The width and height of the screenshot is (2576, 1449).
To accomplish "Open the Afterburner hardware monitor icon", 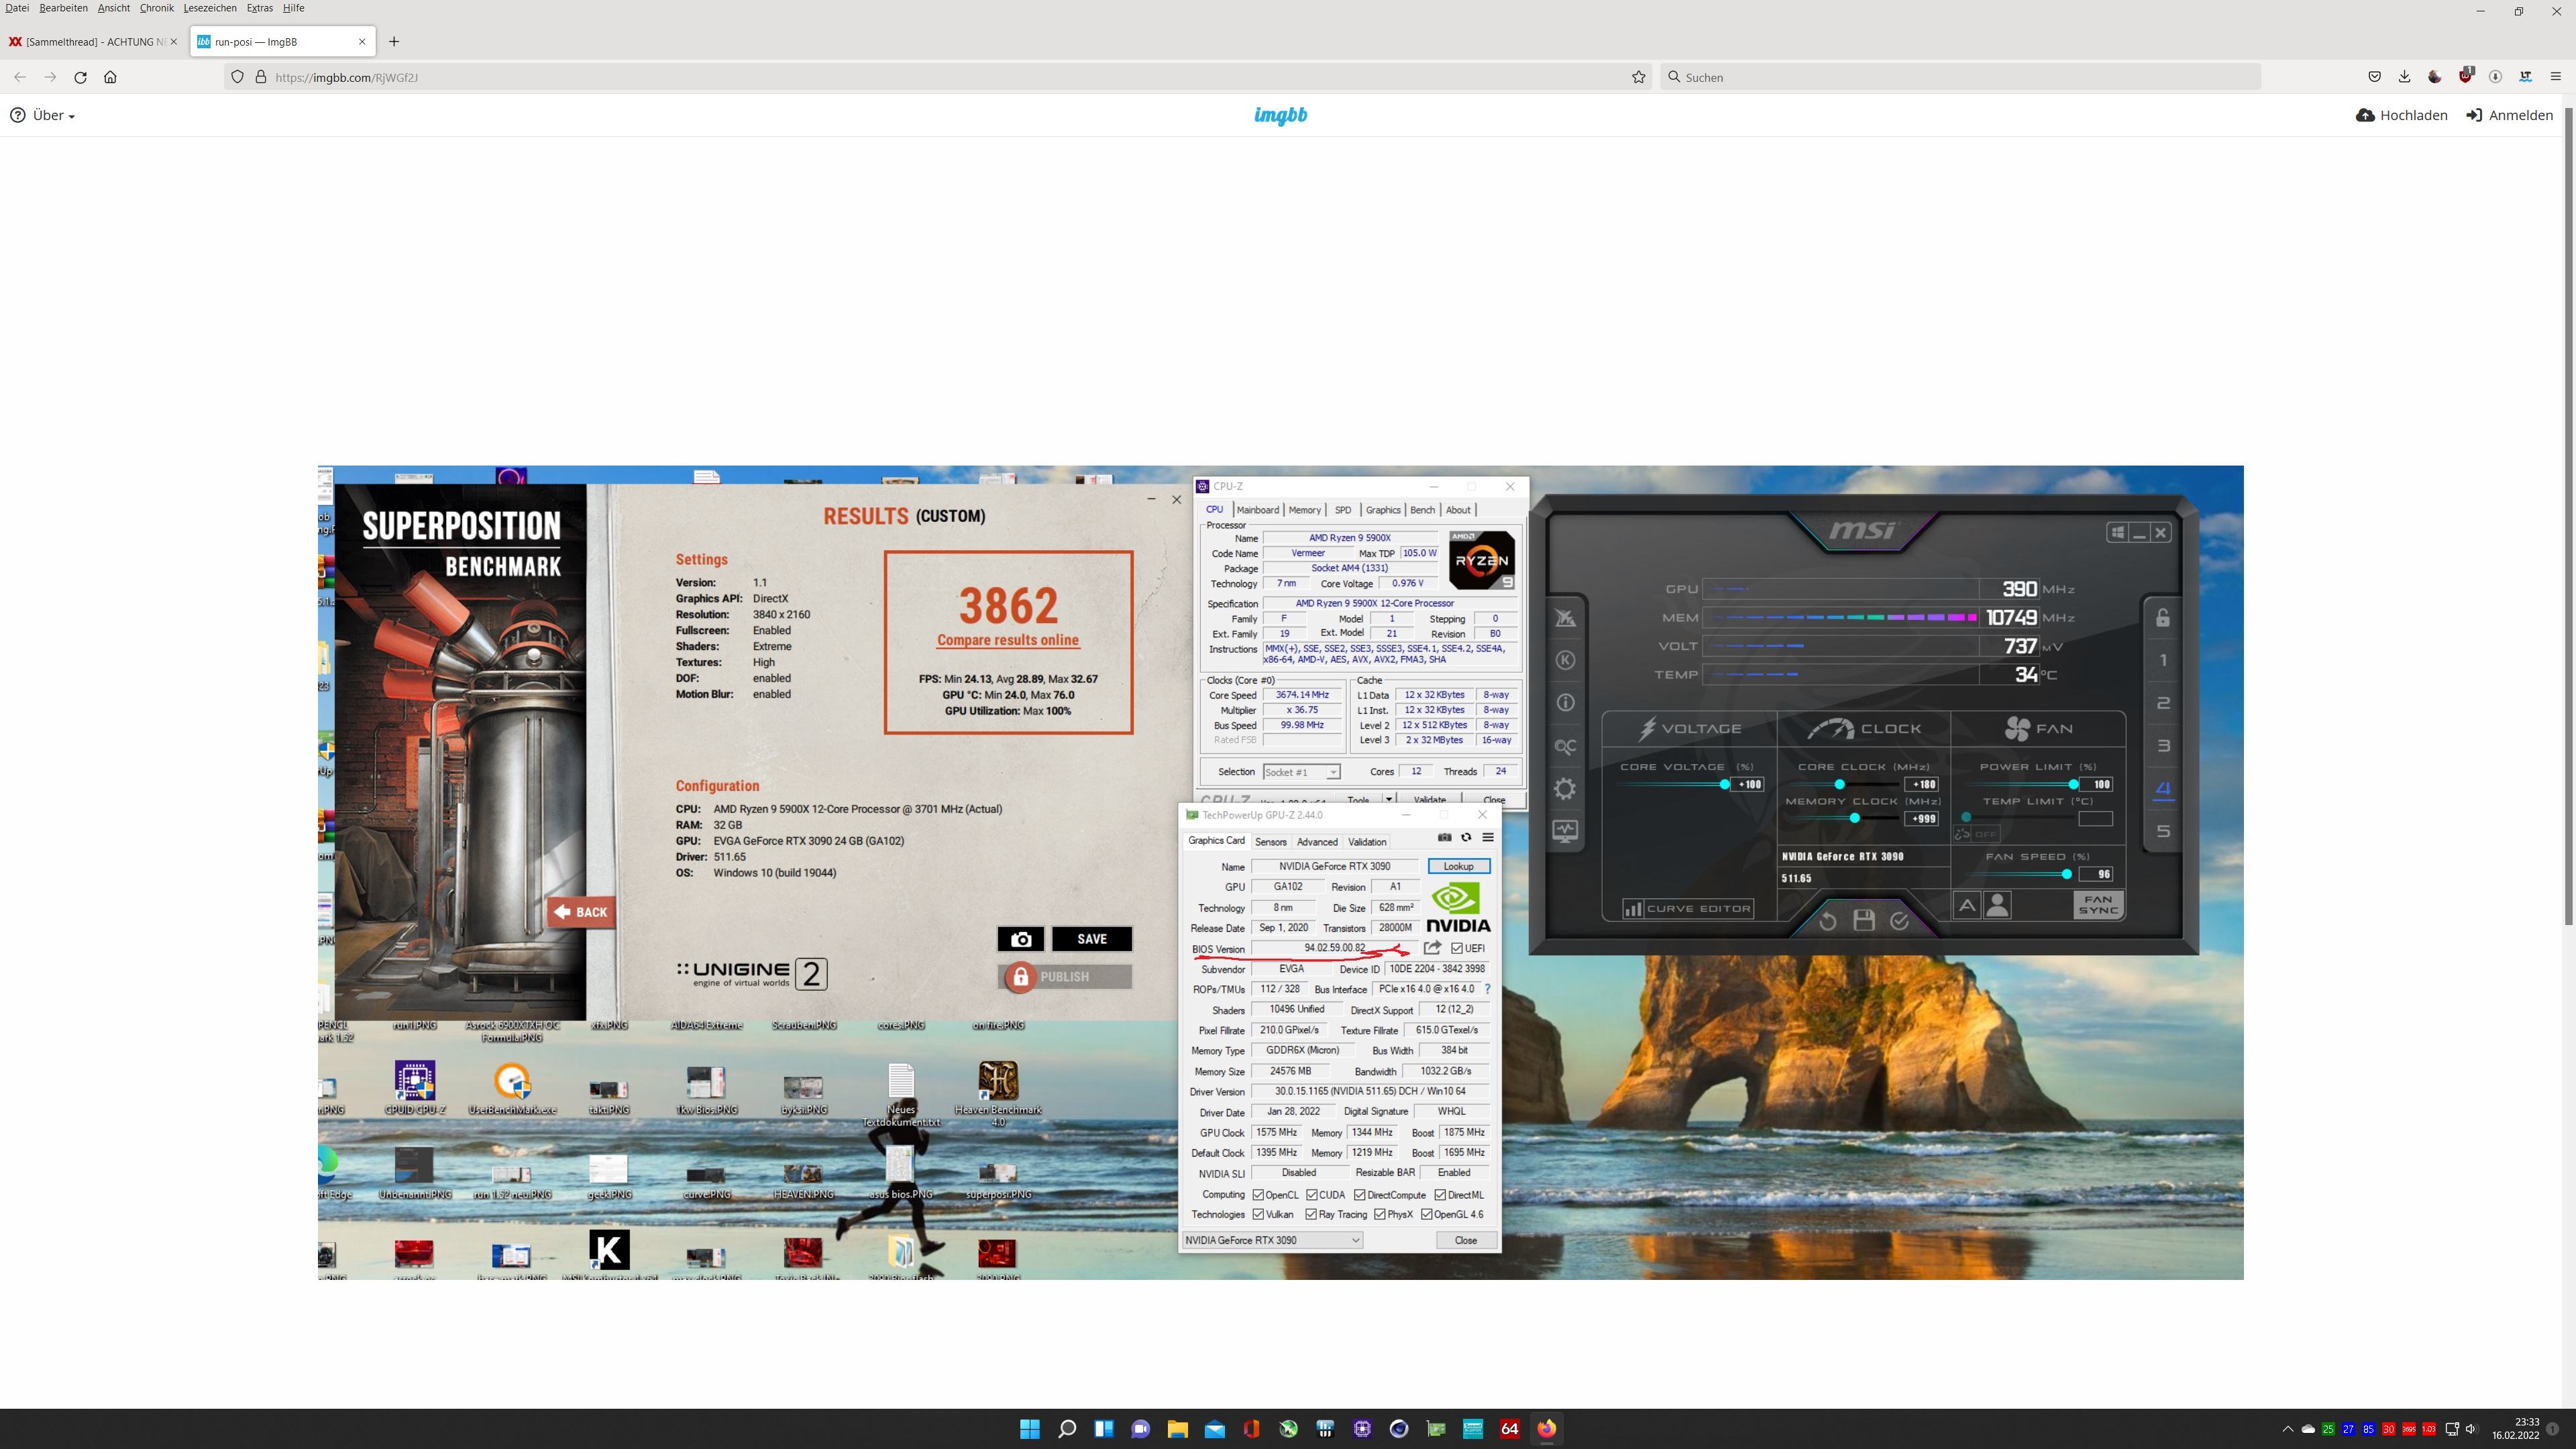I will [1565, 831].
